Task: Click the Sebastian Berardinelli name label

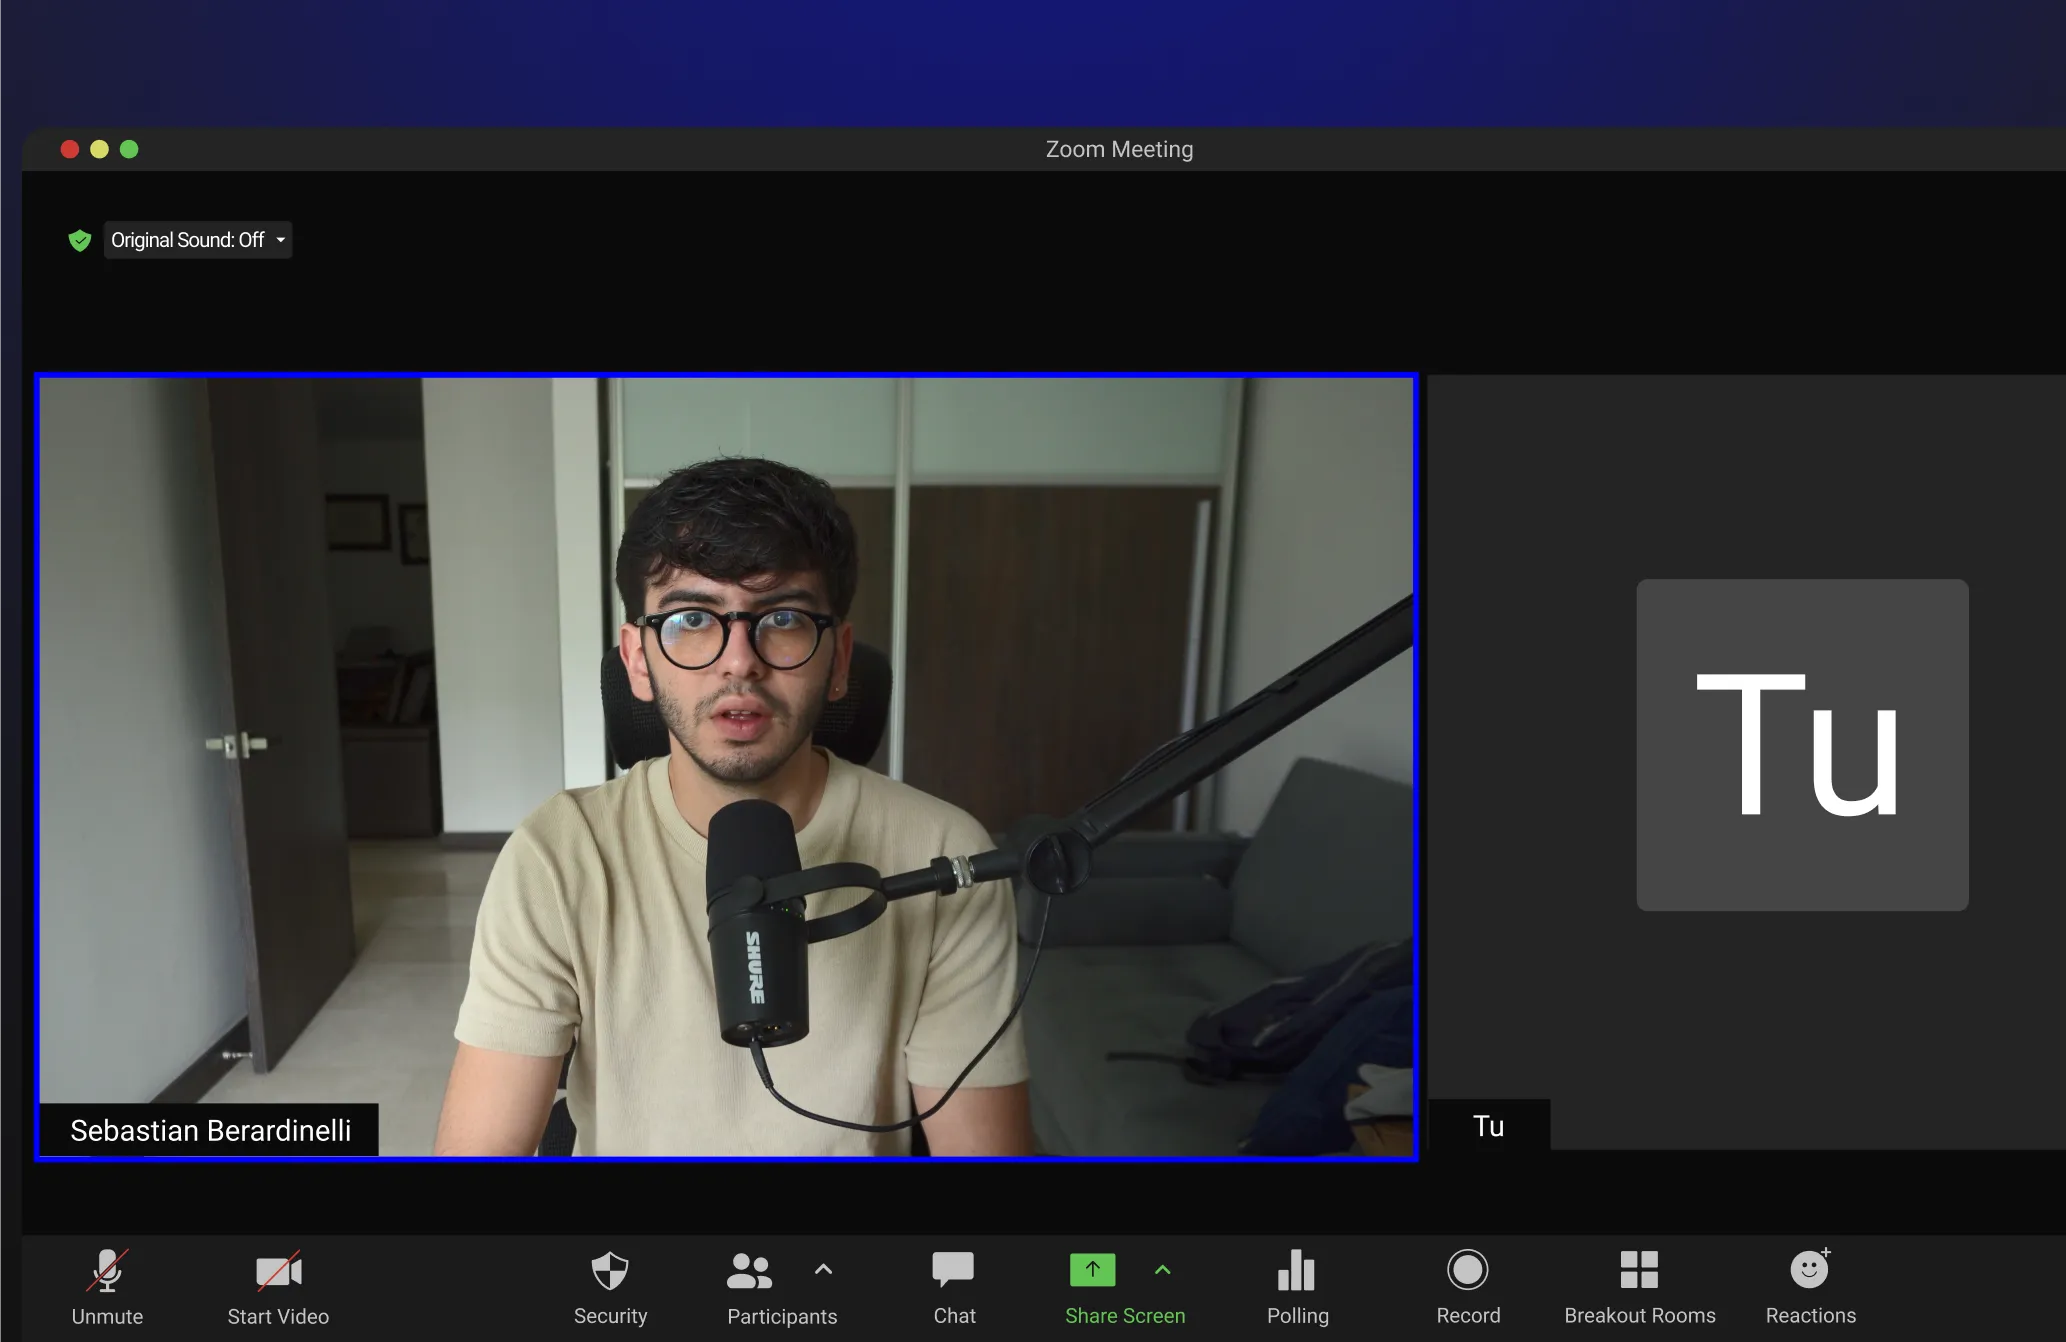Action: [x=210, y=1130]
